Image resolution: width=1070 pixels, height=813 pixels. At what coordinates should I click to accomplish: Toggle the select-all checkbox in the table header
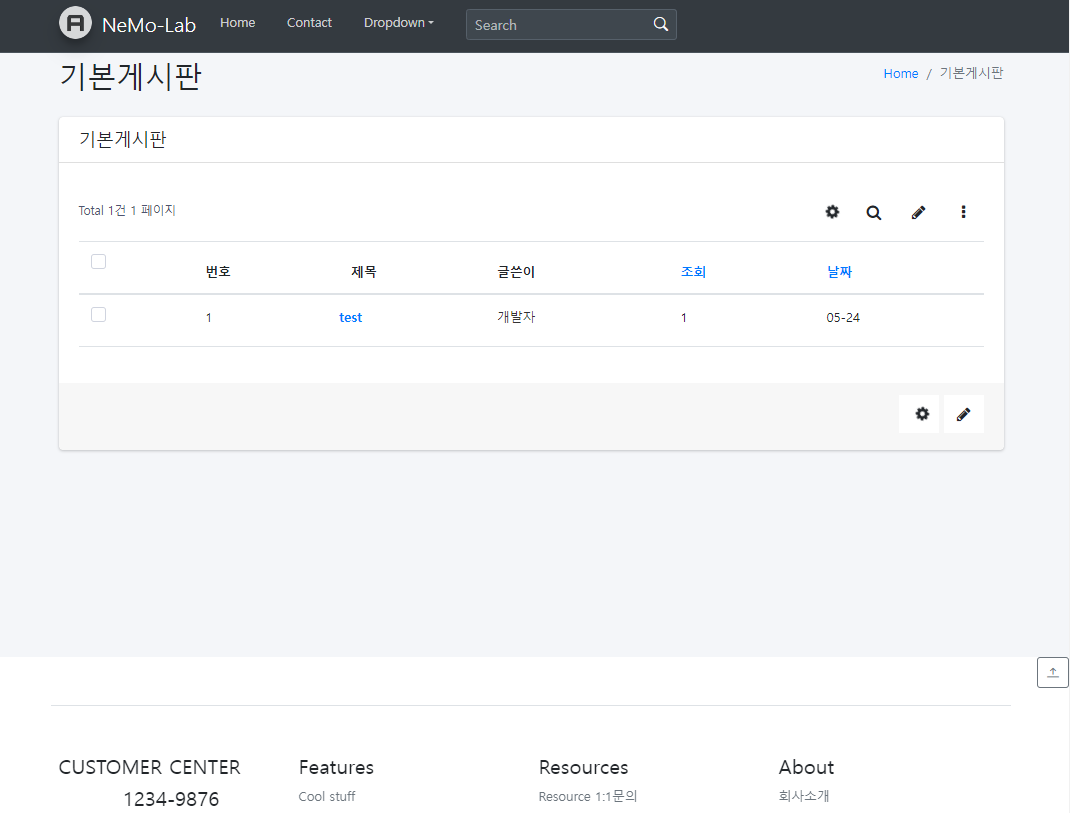click(98, 262)
